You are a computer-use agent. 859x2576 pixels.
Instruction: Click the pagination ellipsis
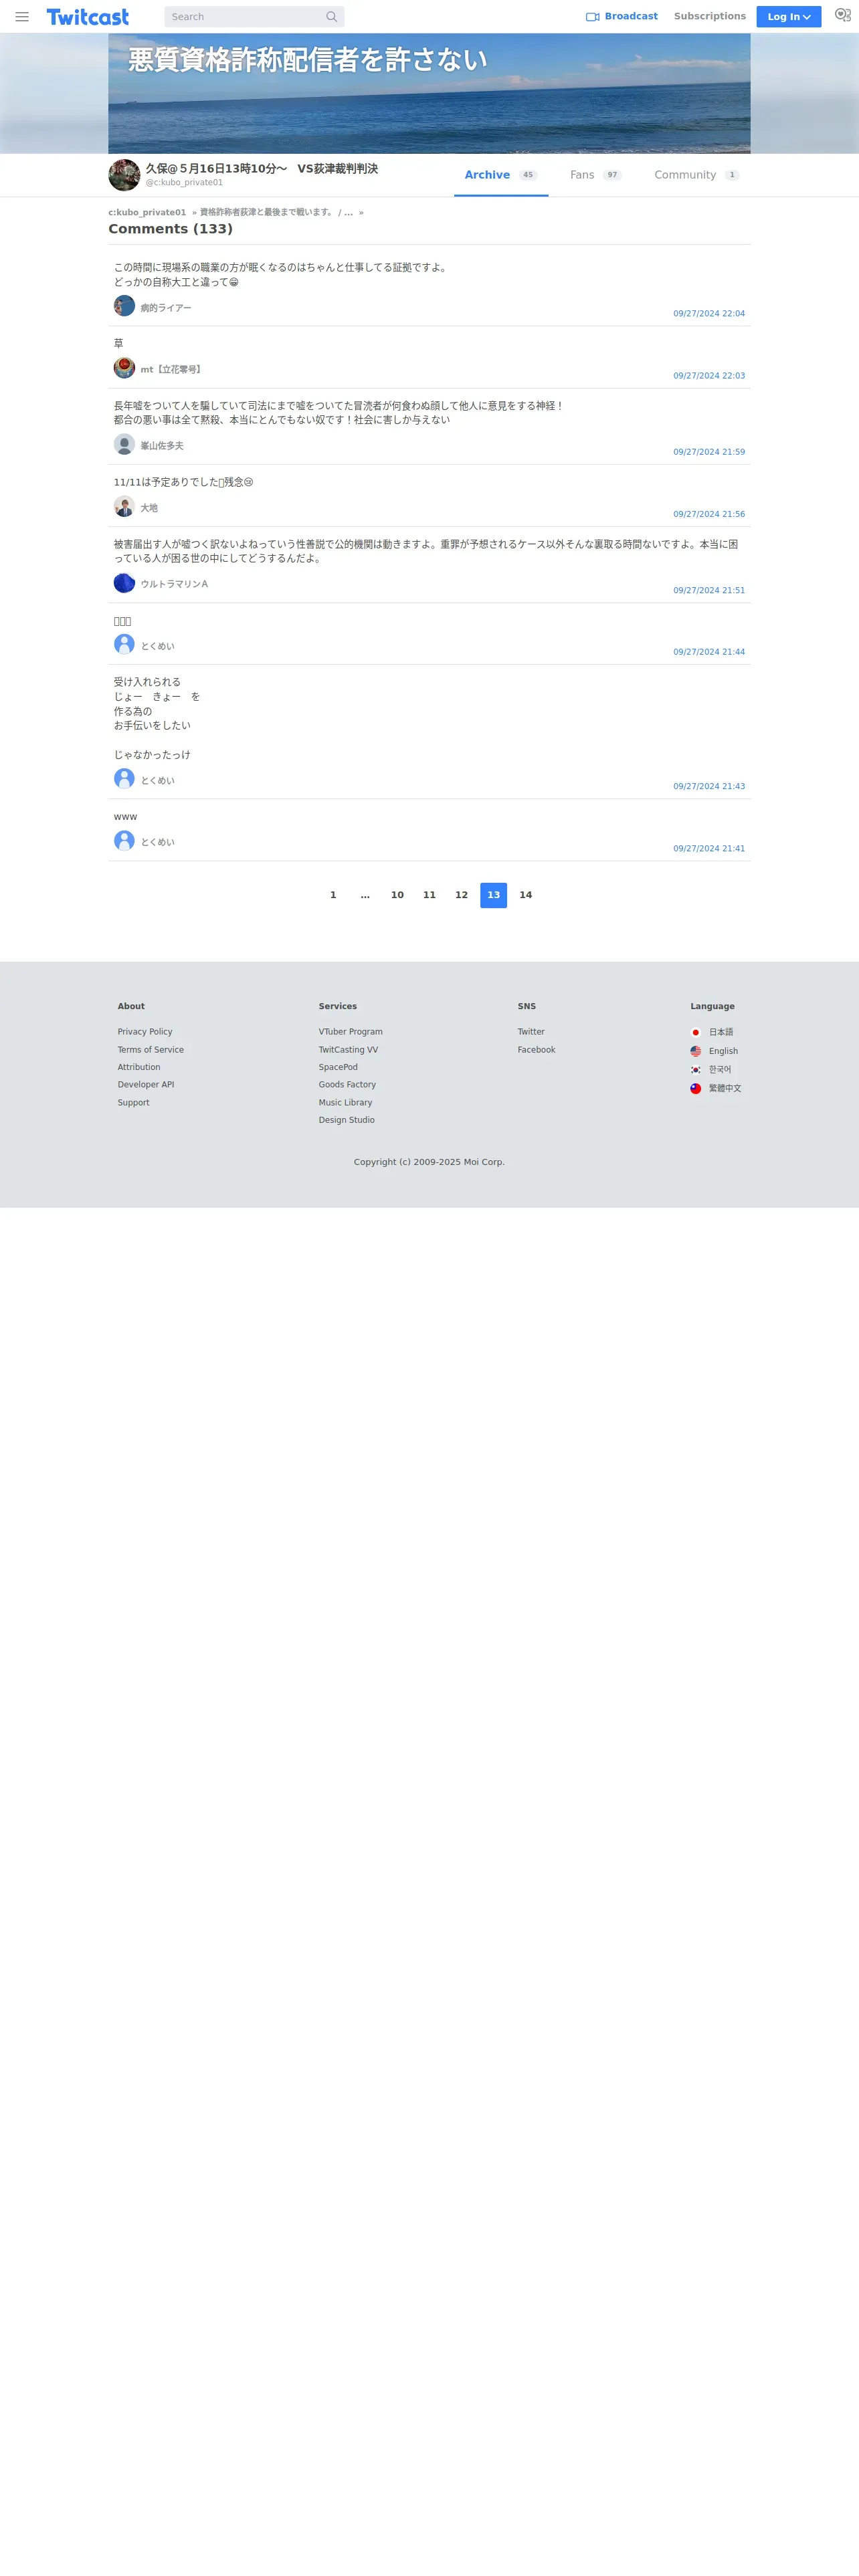(365, 895)
